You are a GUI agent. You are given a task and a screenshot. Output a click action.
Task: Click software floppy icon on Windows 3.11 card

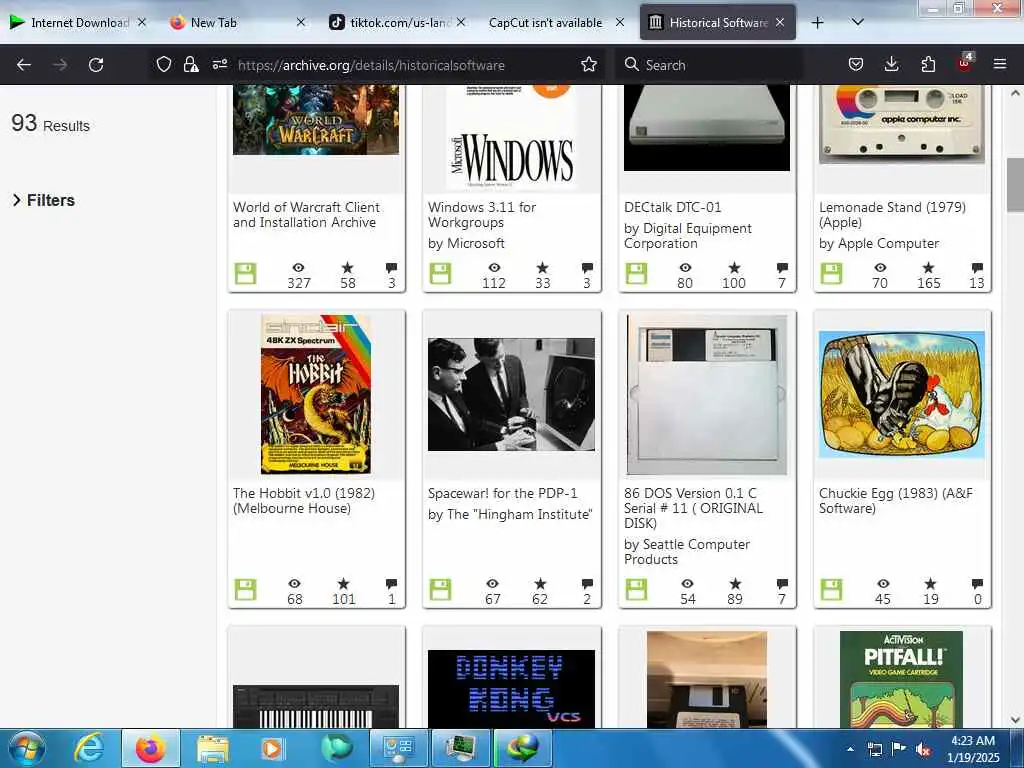[x=440, y=274]
